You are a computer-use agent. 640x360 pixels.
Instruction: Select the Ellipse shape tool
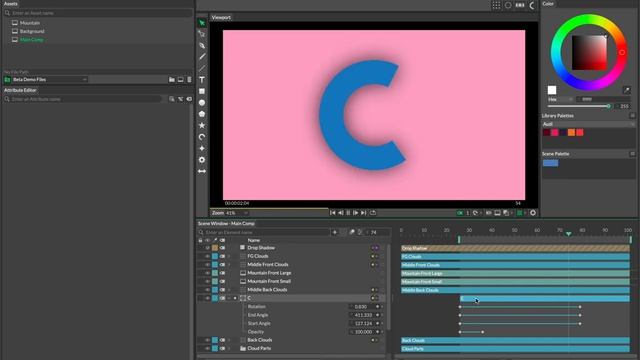[x=202, y=102]
